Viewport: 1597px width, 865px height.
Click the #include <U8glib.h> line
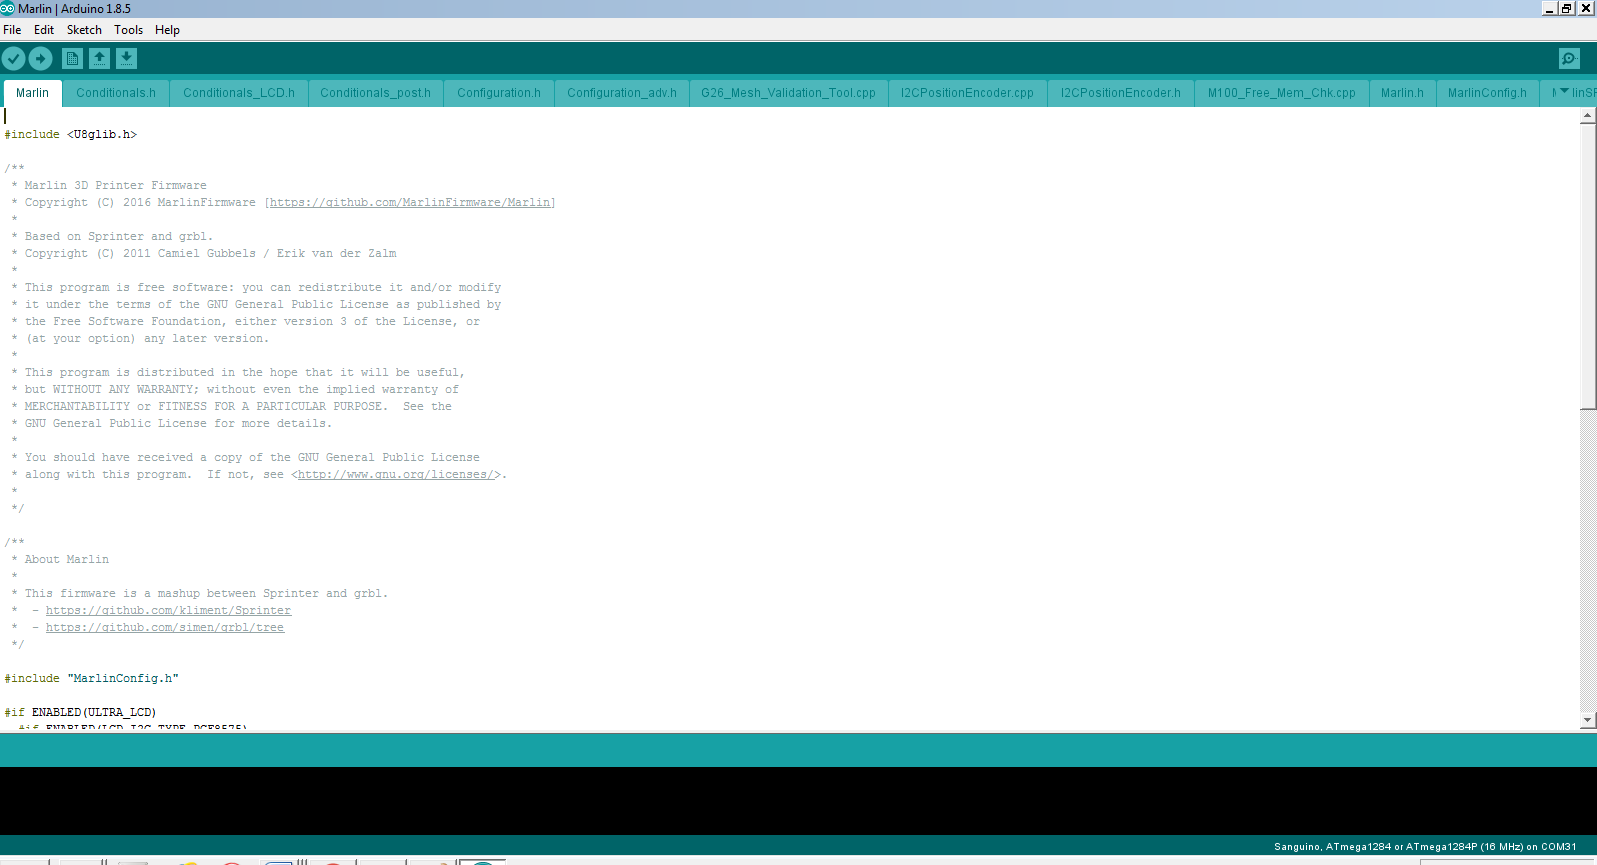pyautogui.click(x=71, y=134)
